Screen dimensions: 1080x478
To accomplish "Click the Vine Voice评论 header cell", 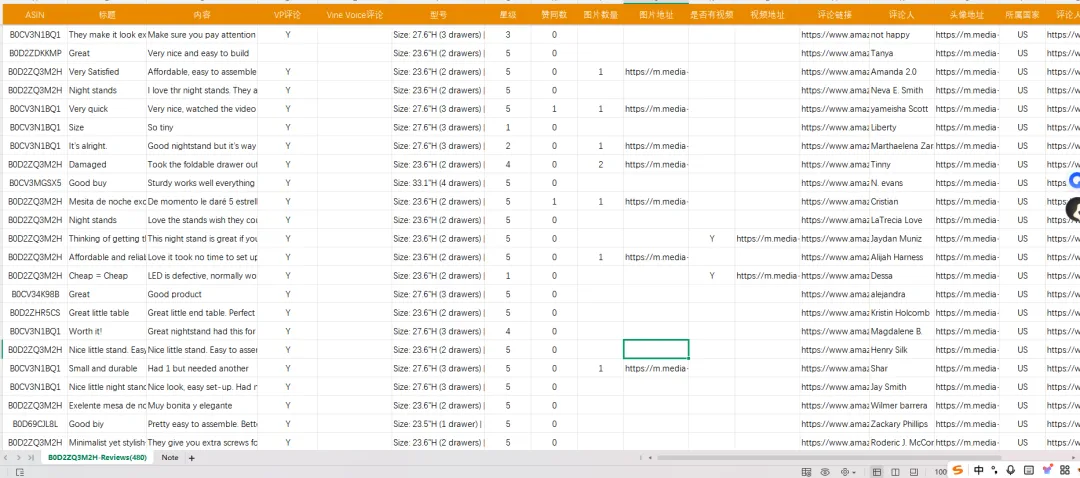I will pyautogui.click(x=354, y=14).
